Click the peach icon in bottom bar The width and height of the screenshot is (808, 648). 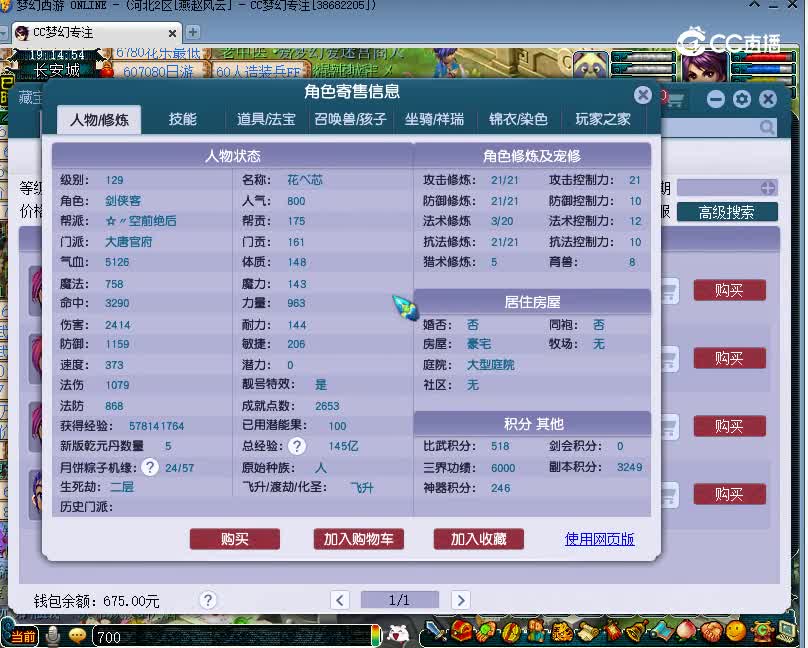(x=687, y=632)
